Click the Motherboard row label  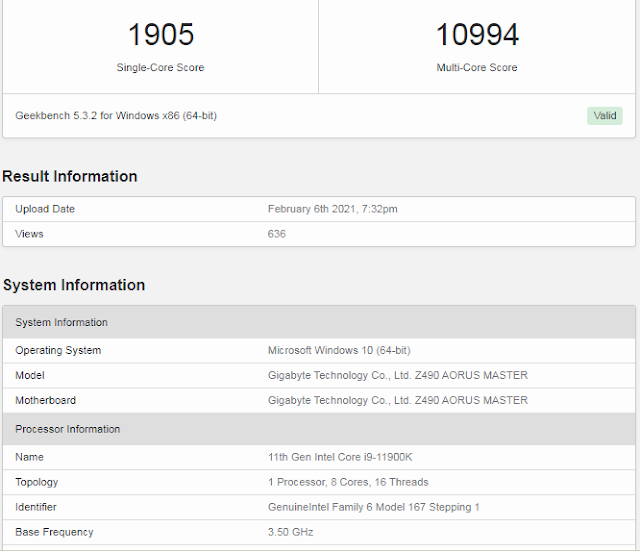(45, 400)
